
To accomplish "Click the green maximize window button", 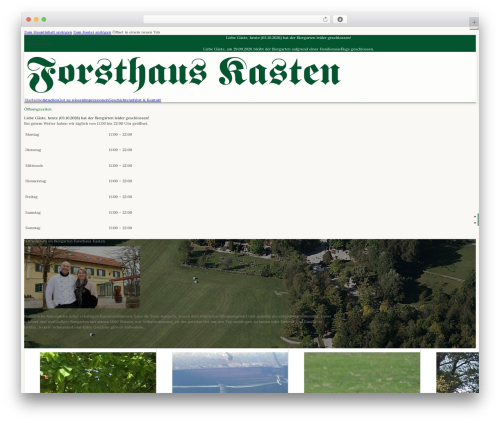I will coord(44,20).
